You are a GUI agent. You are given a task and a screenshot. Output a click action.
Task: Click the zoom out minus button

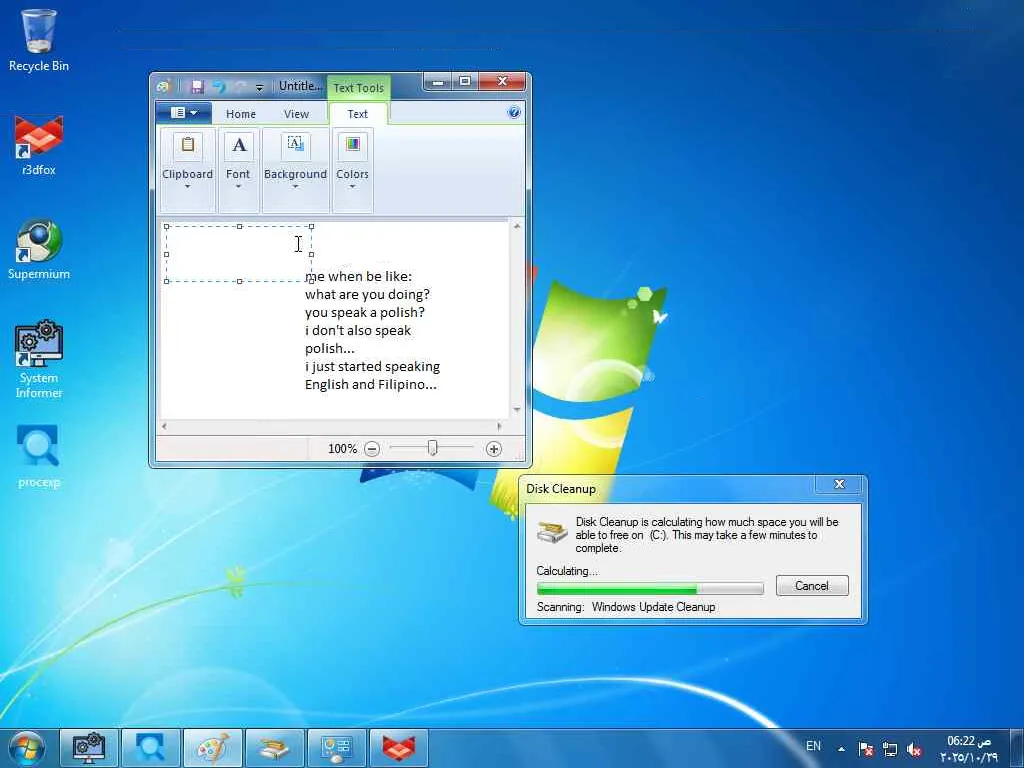pos(372,449)
